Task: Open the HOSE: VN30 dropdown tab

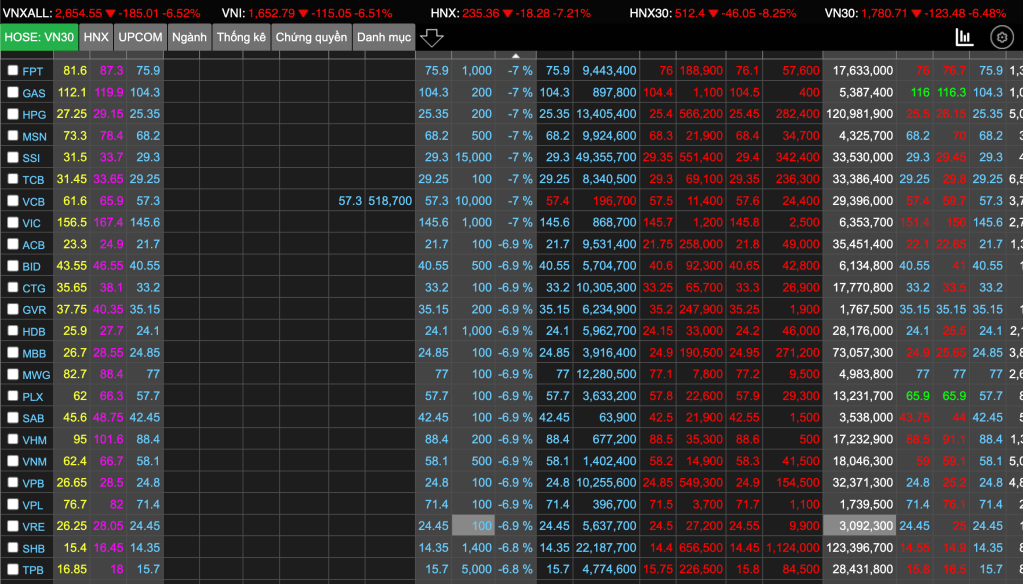Action: pyautogui.click(x=40, y=37)
